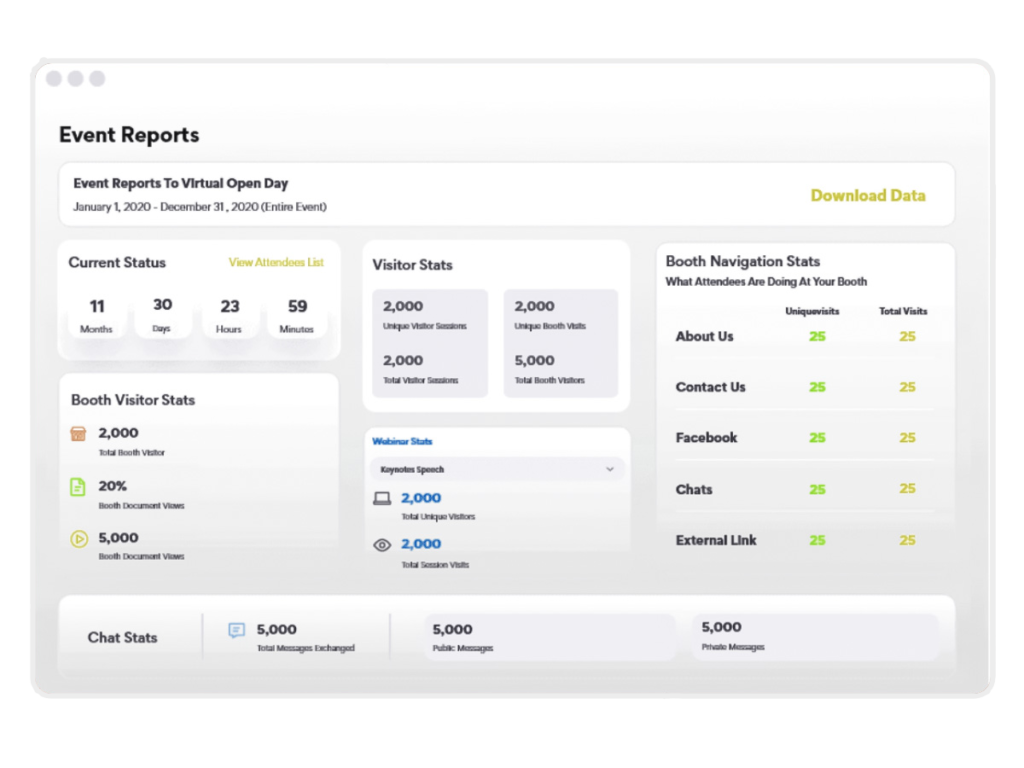Select the 23 Hours countdown card
The height and width of the screenshot is (768, 1024).
[229, 315]
